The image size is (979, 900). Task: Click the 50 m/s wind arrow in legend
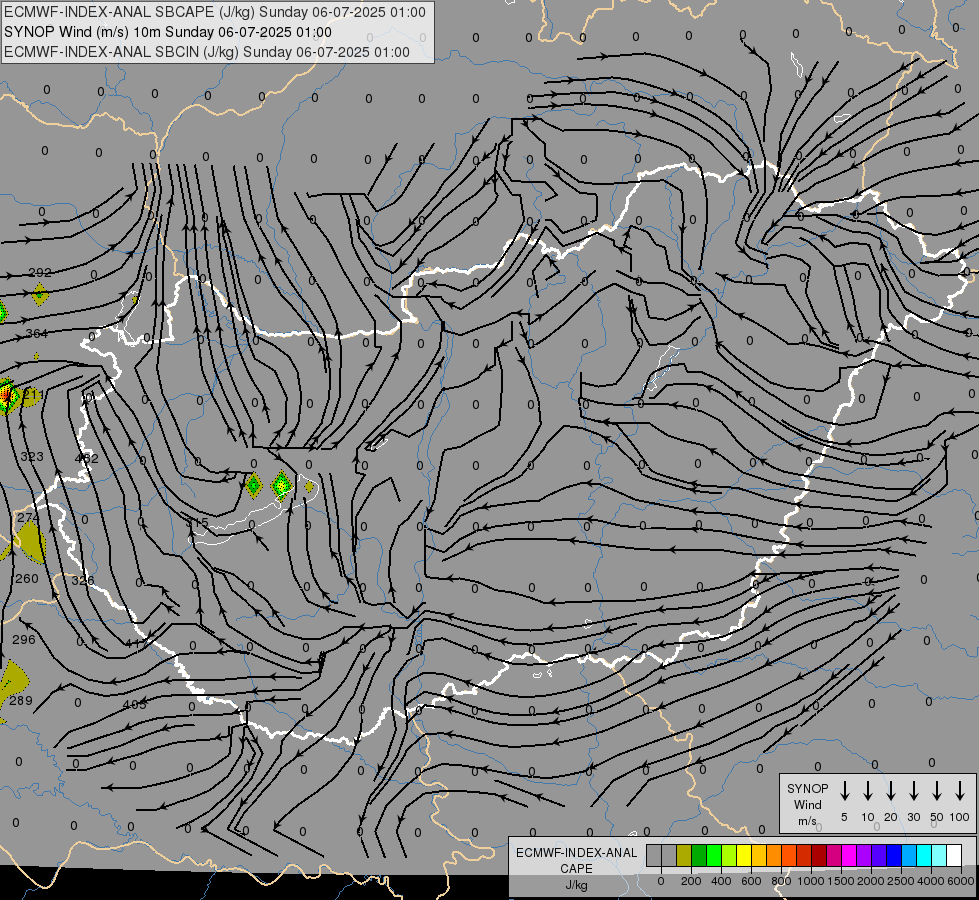point(937,791)
